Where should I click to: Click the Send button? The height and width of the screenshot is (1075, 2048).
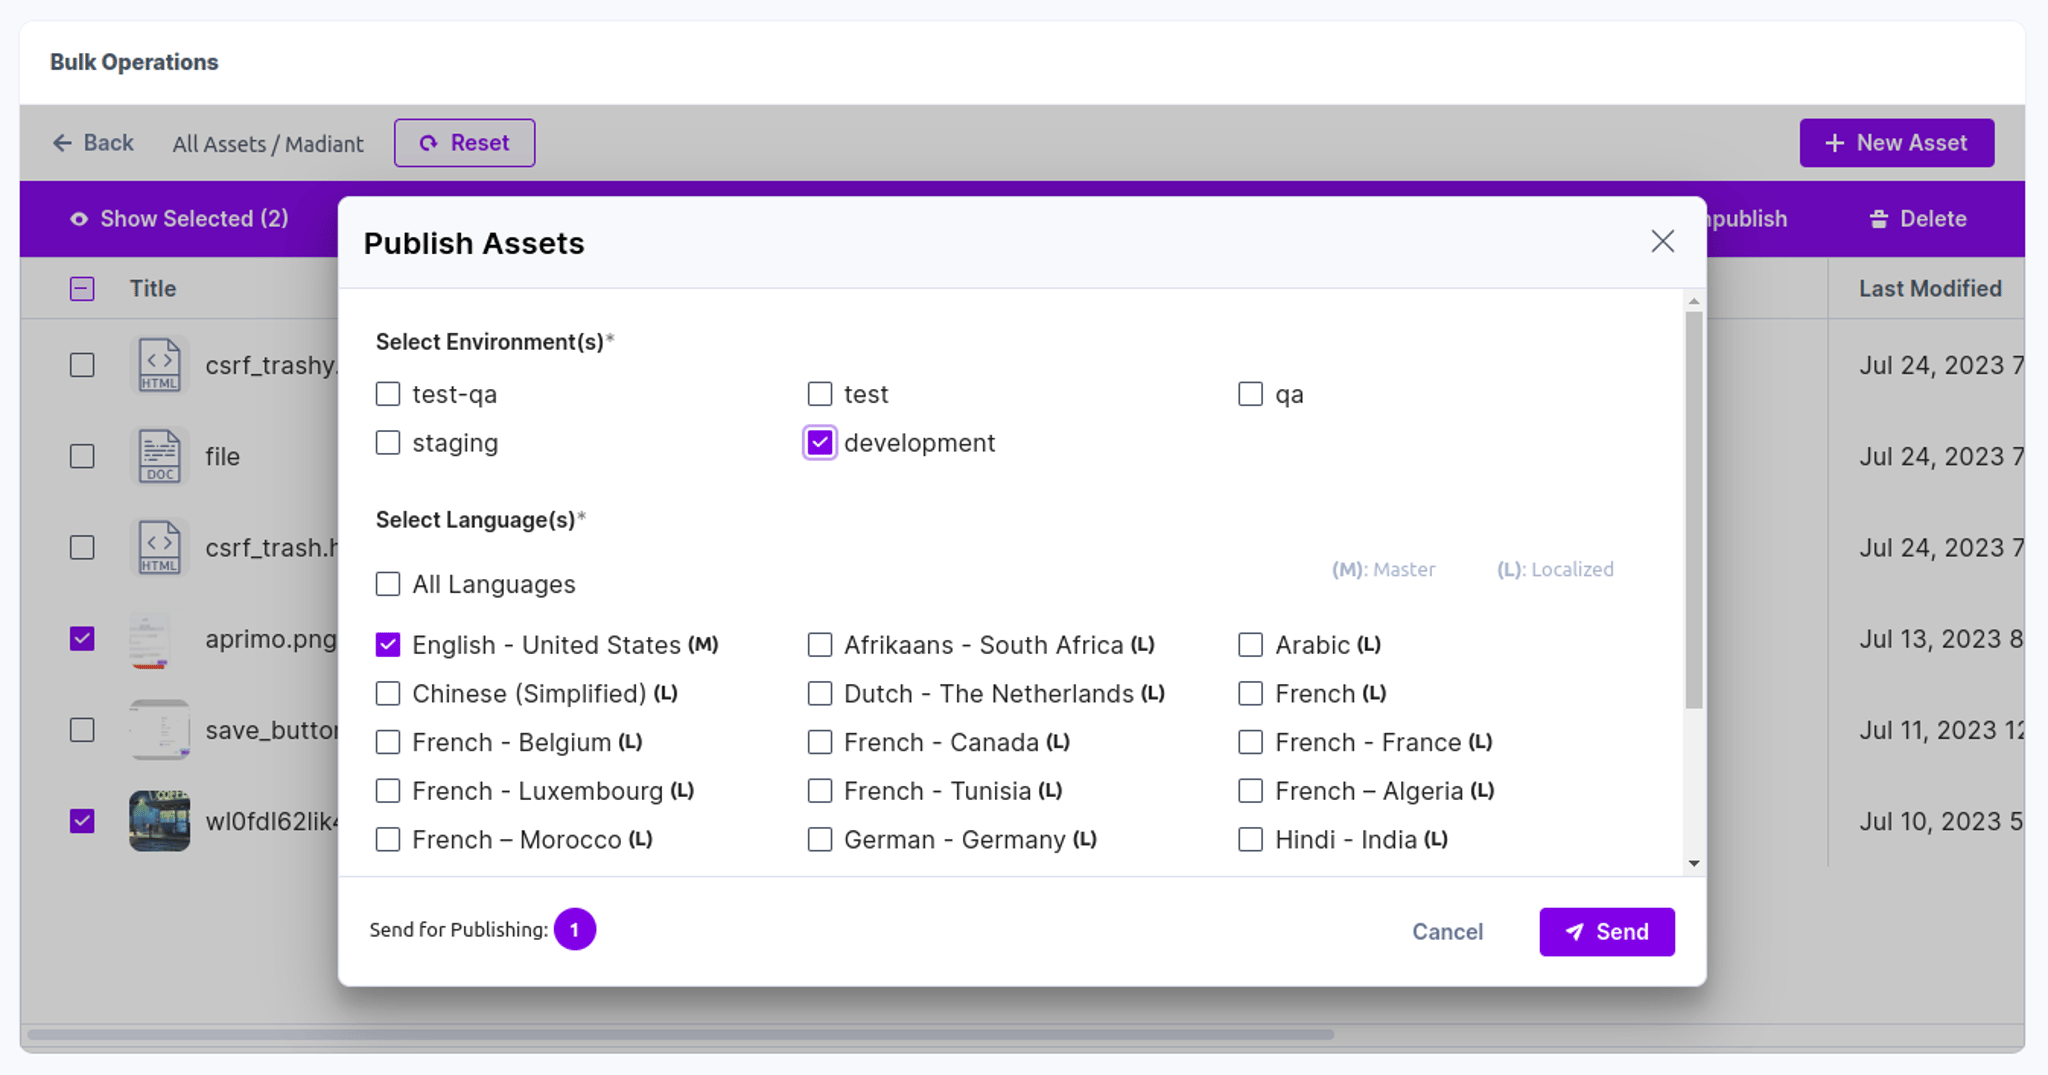click(1607, 932)
